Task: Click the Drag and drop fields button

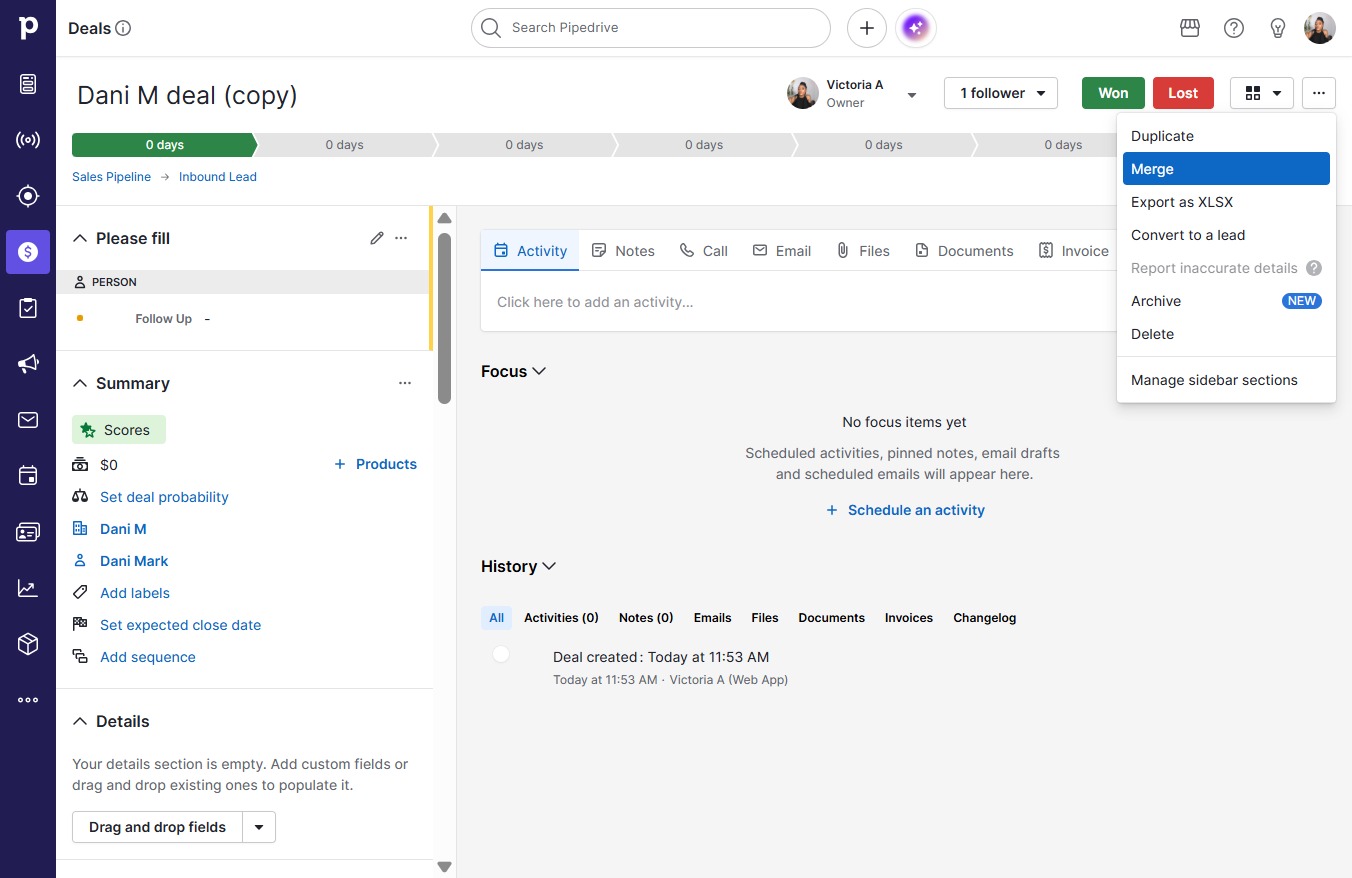Action: point(157,827)
